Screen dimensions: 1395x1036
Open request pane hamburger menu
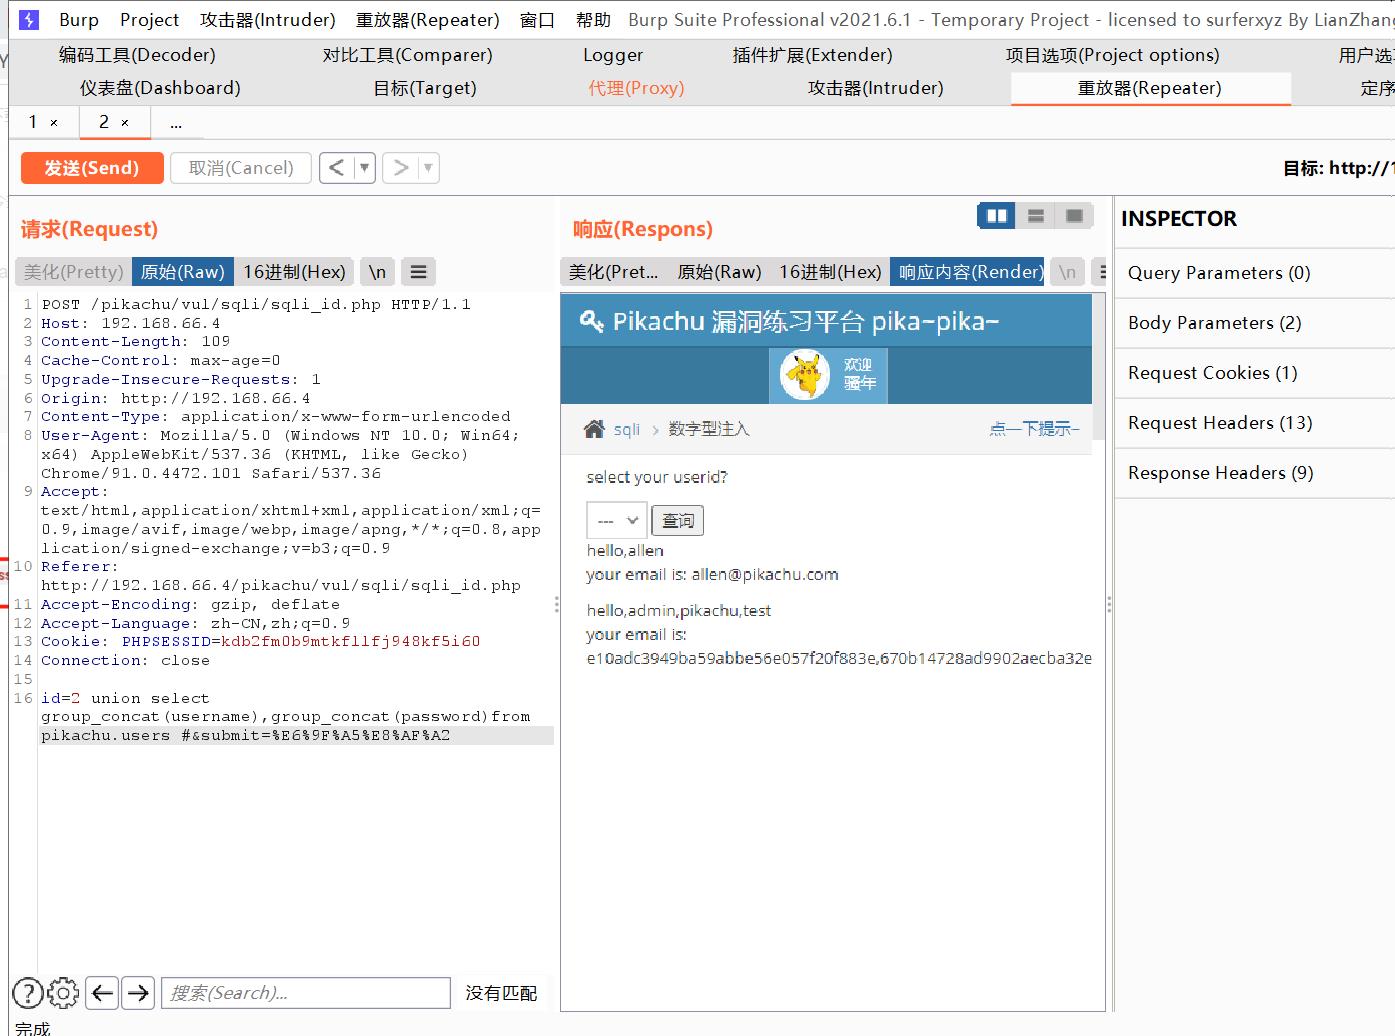[419, 272]
